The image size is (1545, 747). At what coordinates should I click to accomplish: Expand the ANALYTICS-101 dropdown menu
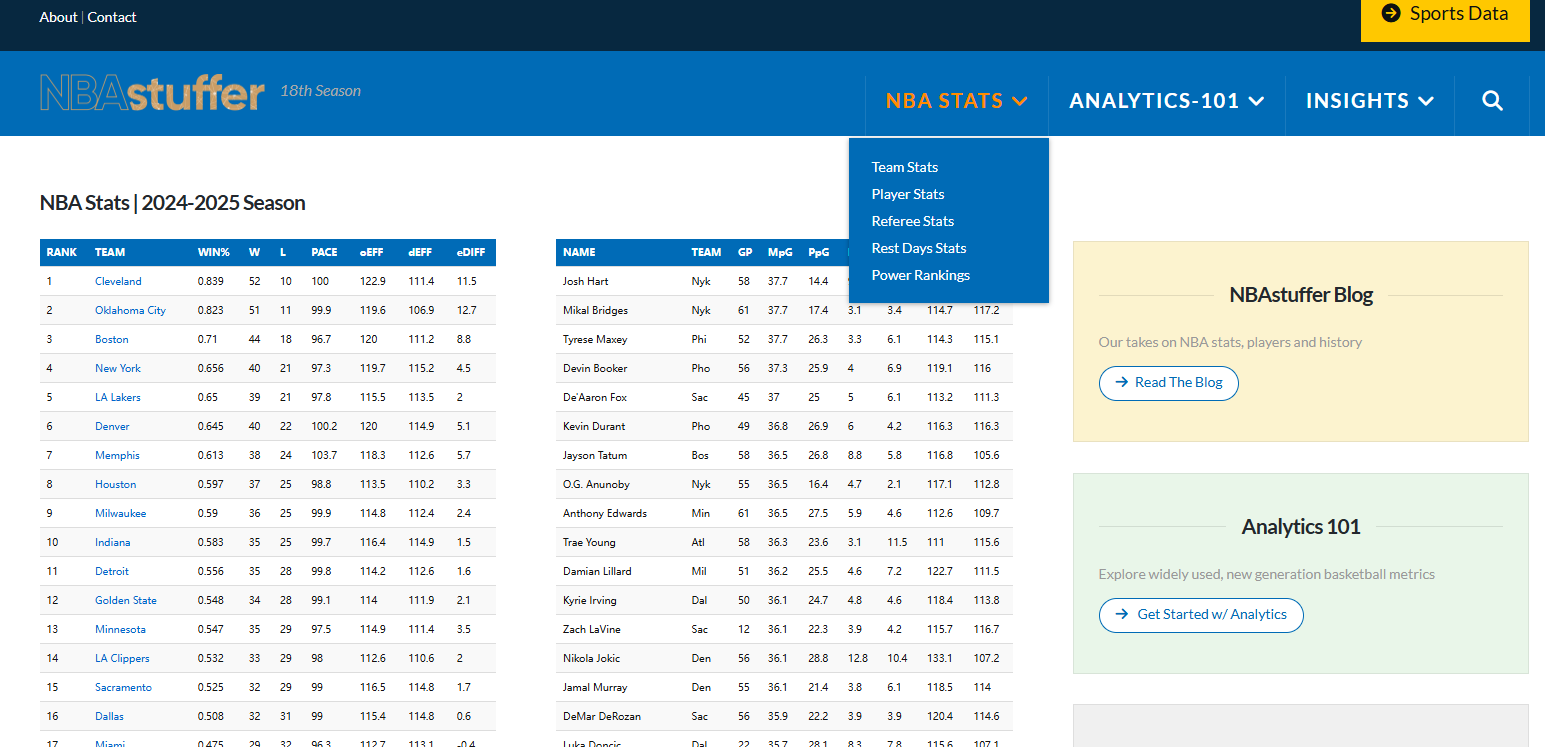pos(1167,101)
